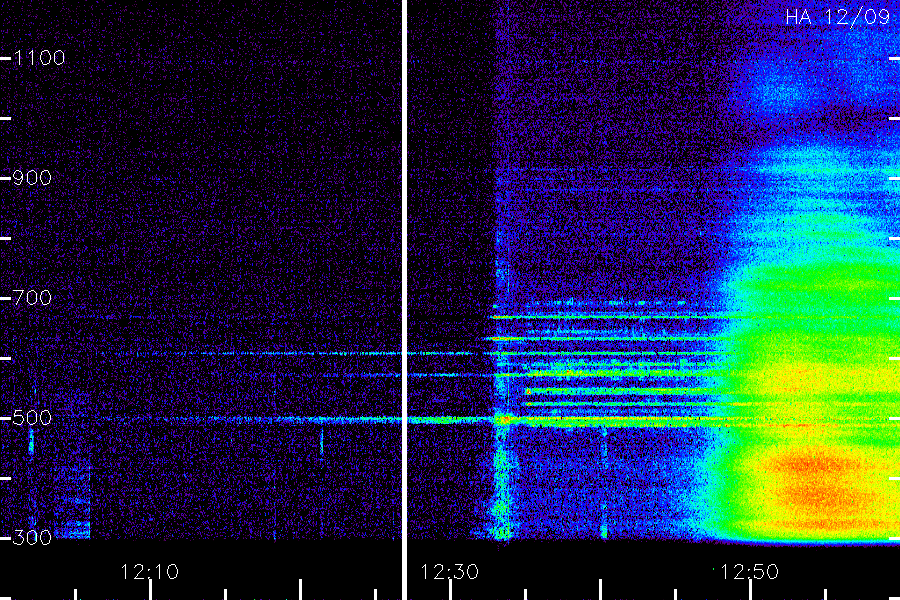Click the 500 frequency axis label
This screenshot has height=600, width=900.
(32, 417)
